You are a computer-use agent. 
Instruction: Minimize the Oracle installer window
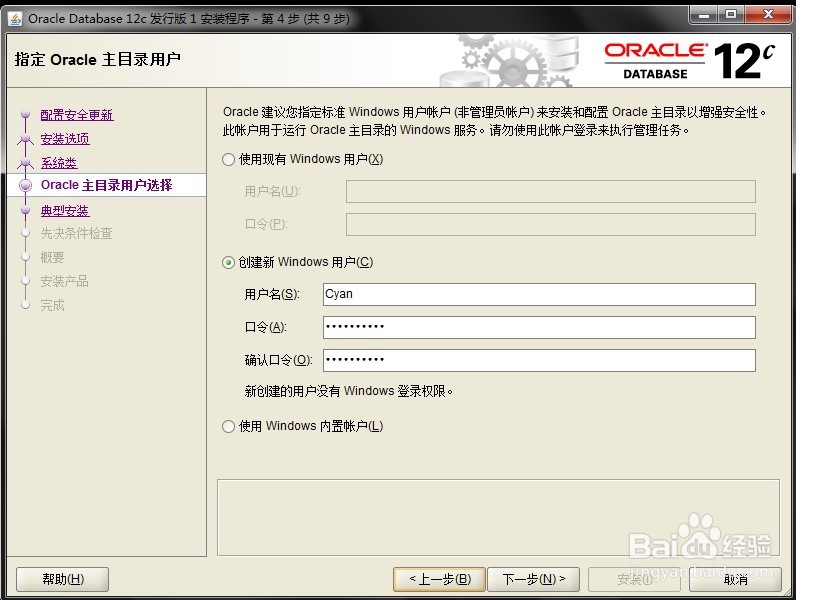(704, 14)
